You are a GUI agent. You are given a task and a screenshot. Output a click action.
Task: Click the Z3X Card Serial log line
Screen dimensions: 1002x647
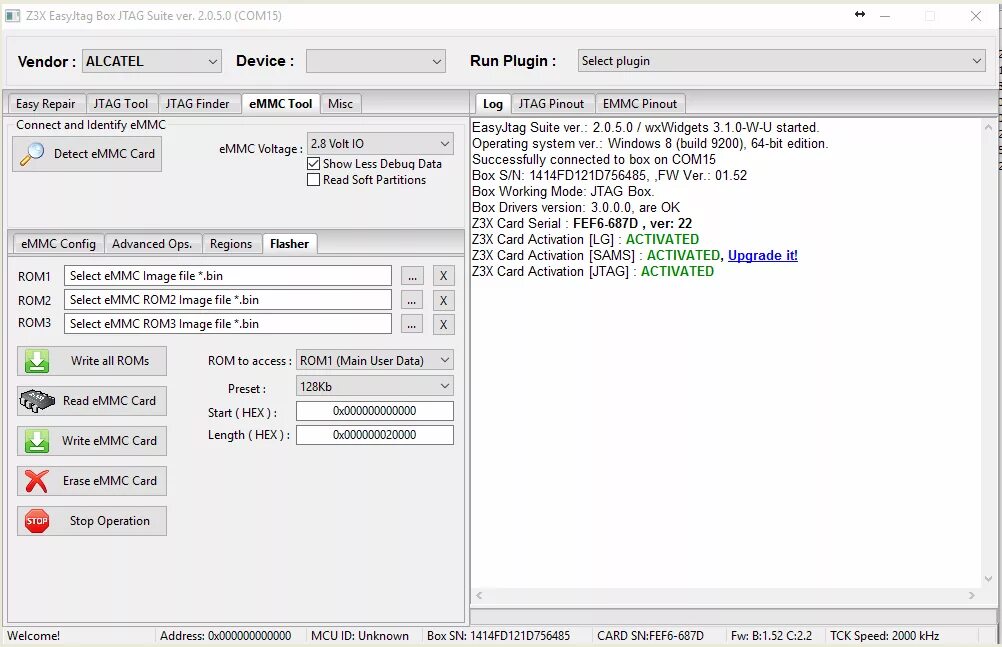coord(582,223)
